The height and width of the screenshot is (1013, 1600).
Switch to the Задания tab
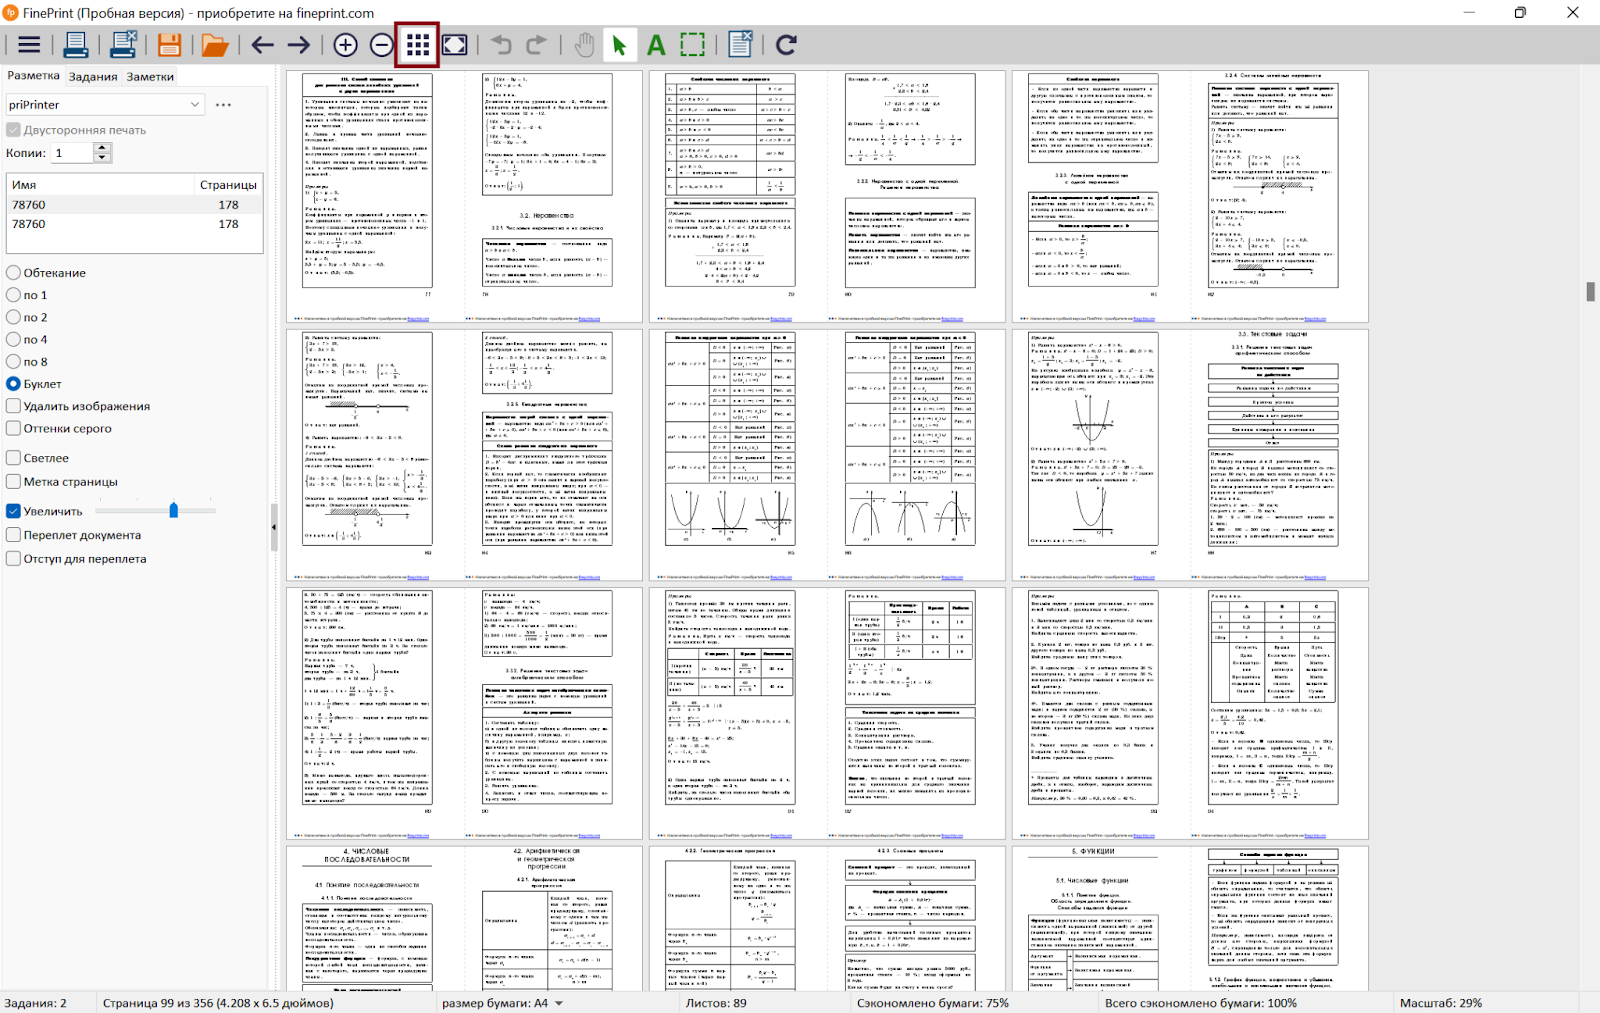(x=93, y=77)
